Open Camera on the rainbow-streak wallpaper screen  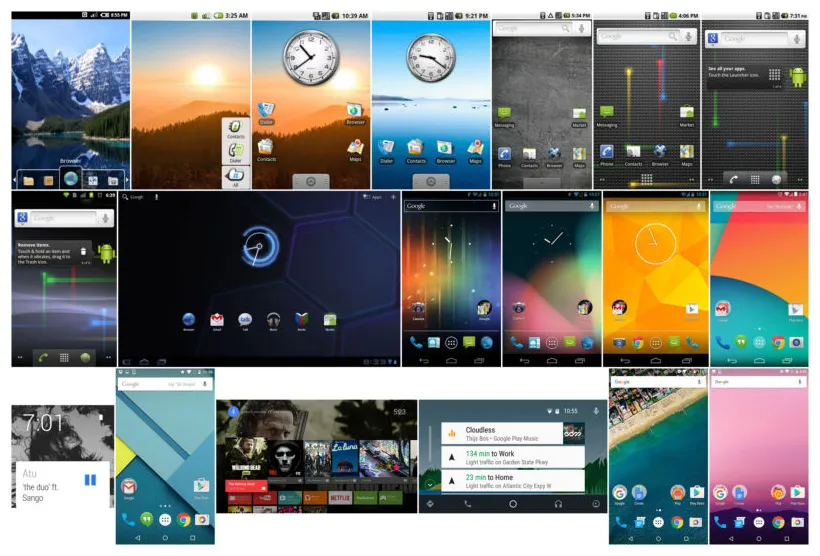pos(418,309)
